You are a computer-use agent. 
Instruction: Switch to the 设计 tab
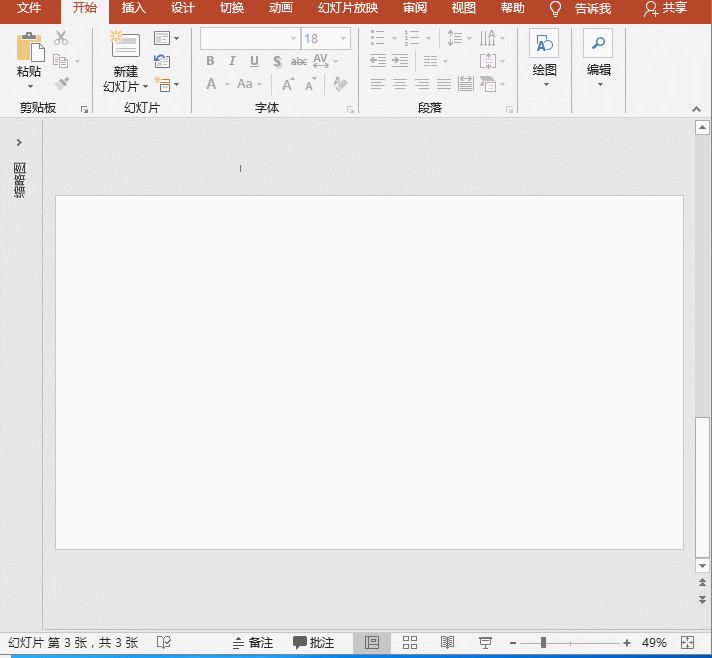(183, 8)
